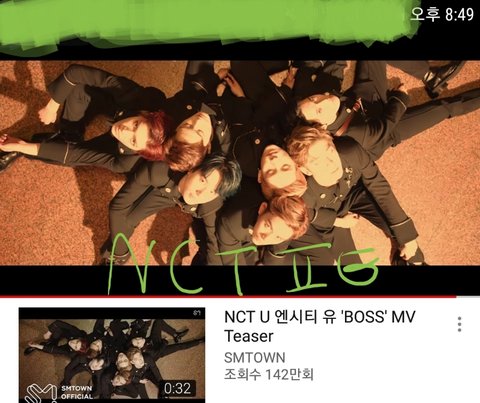Click the SM logo on the thumbnail
This screenshot has width=480, height=403.
coord(41,393)
